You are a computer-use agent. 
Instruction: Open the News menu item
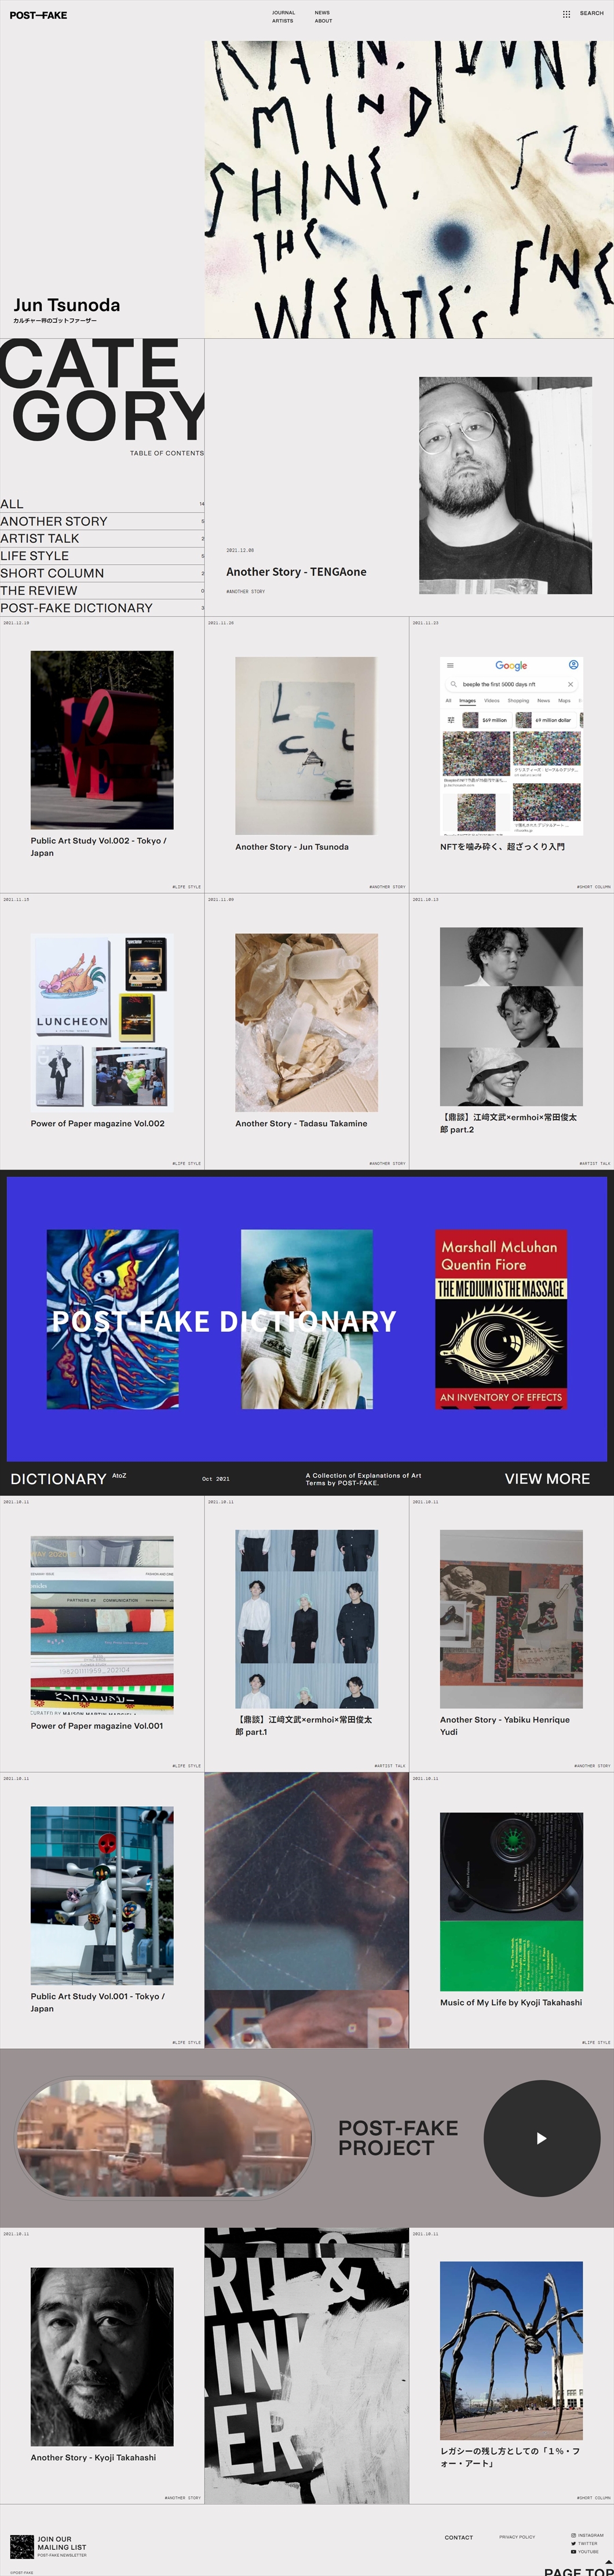[322, 13]
